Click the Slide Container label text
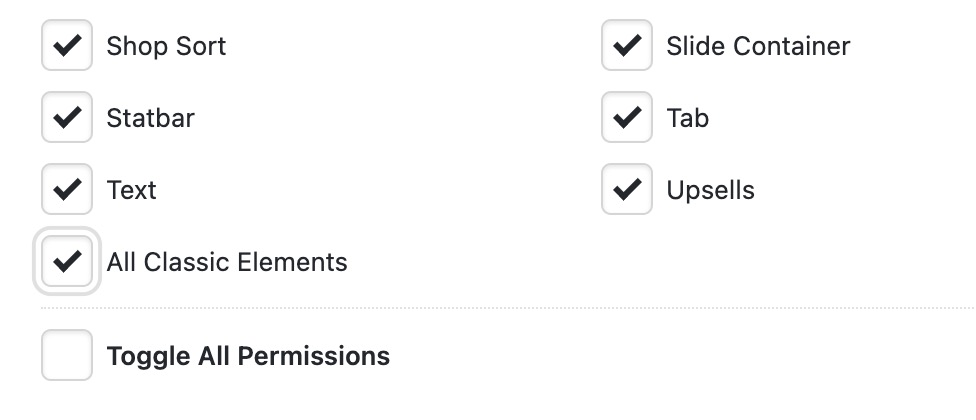Screen dimensions: 976x420 click(758, 46)
